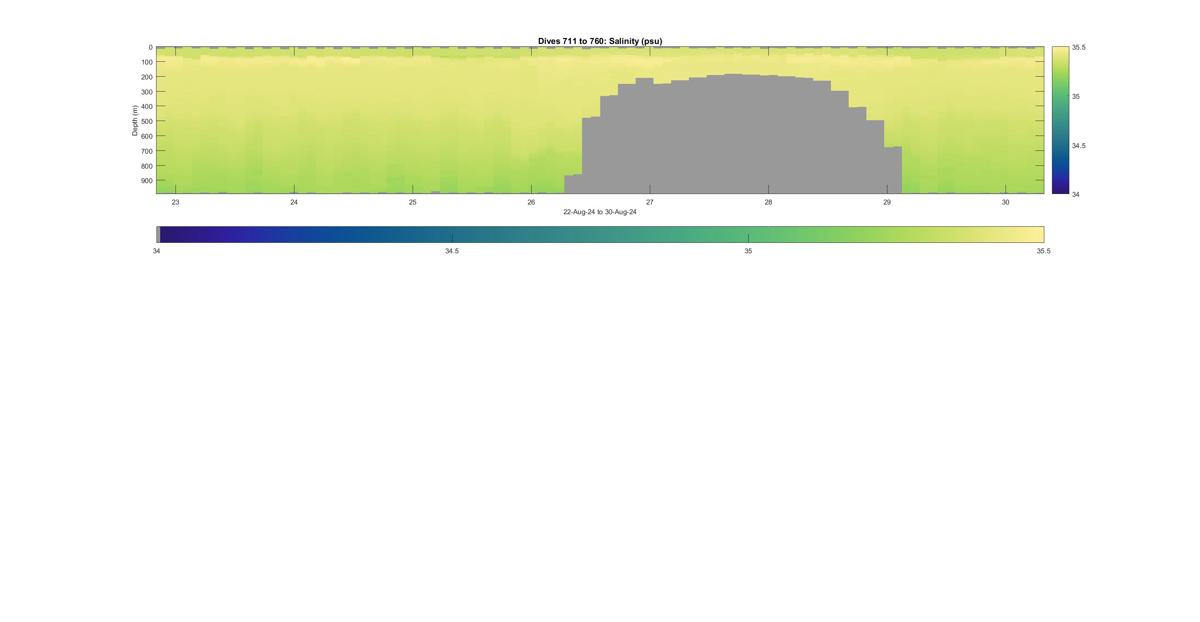Image resolution: width=1200 pixels, height=622 pixels.
Task: Click x-axis tick label "30"
Action: click(1005, 202)
